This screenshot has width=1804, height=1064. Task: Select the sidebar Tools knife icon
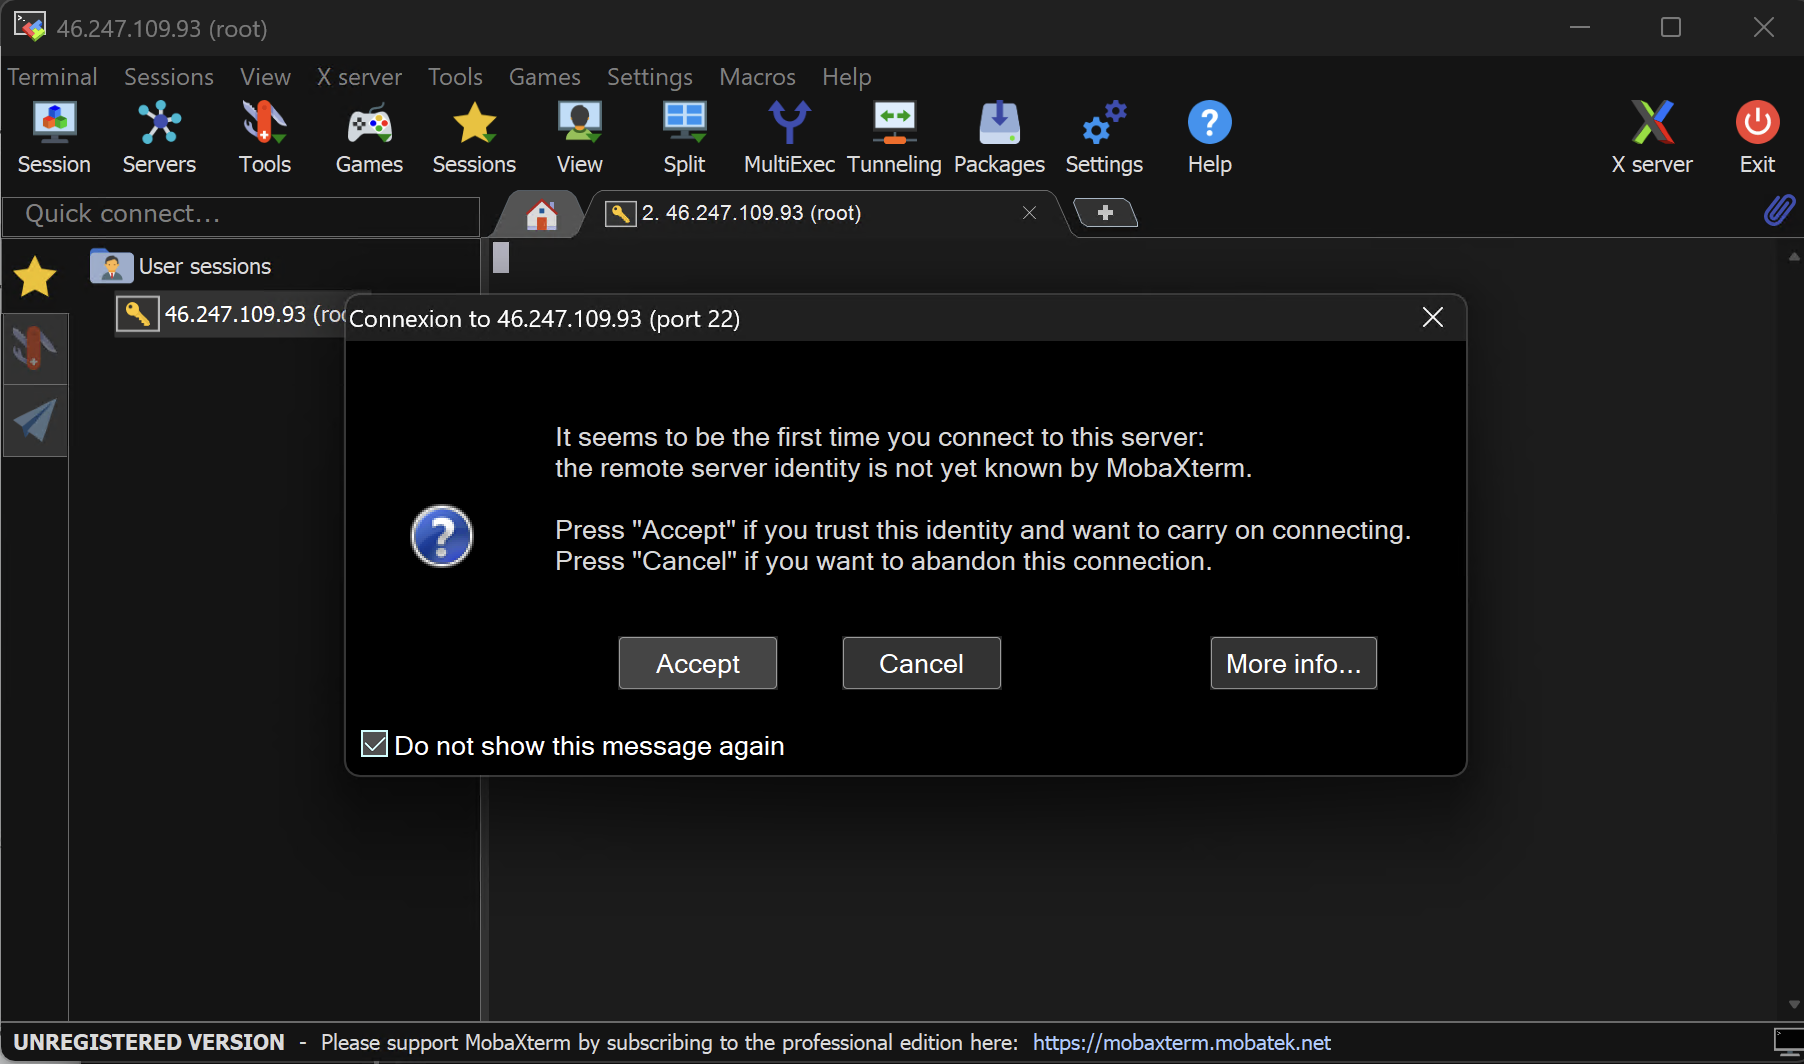[x=35, y=349]
